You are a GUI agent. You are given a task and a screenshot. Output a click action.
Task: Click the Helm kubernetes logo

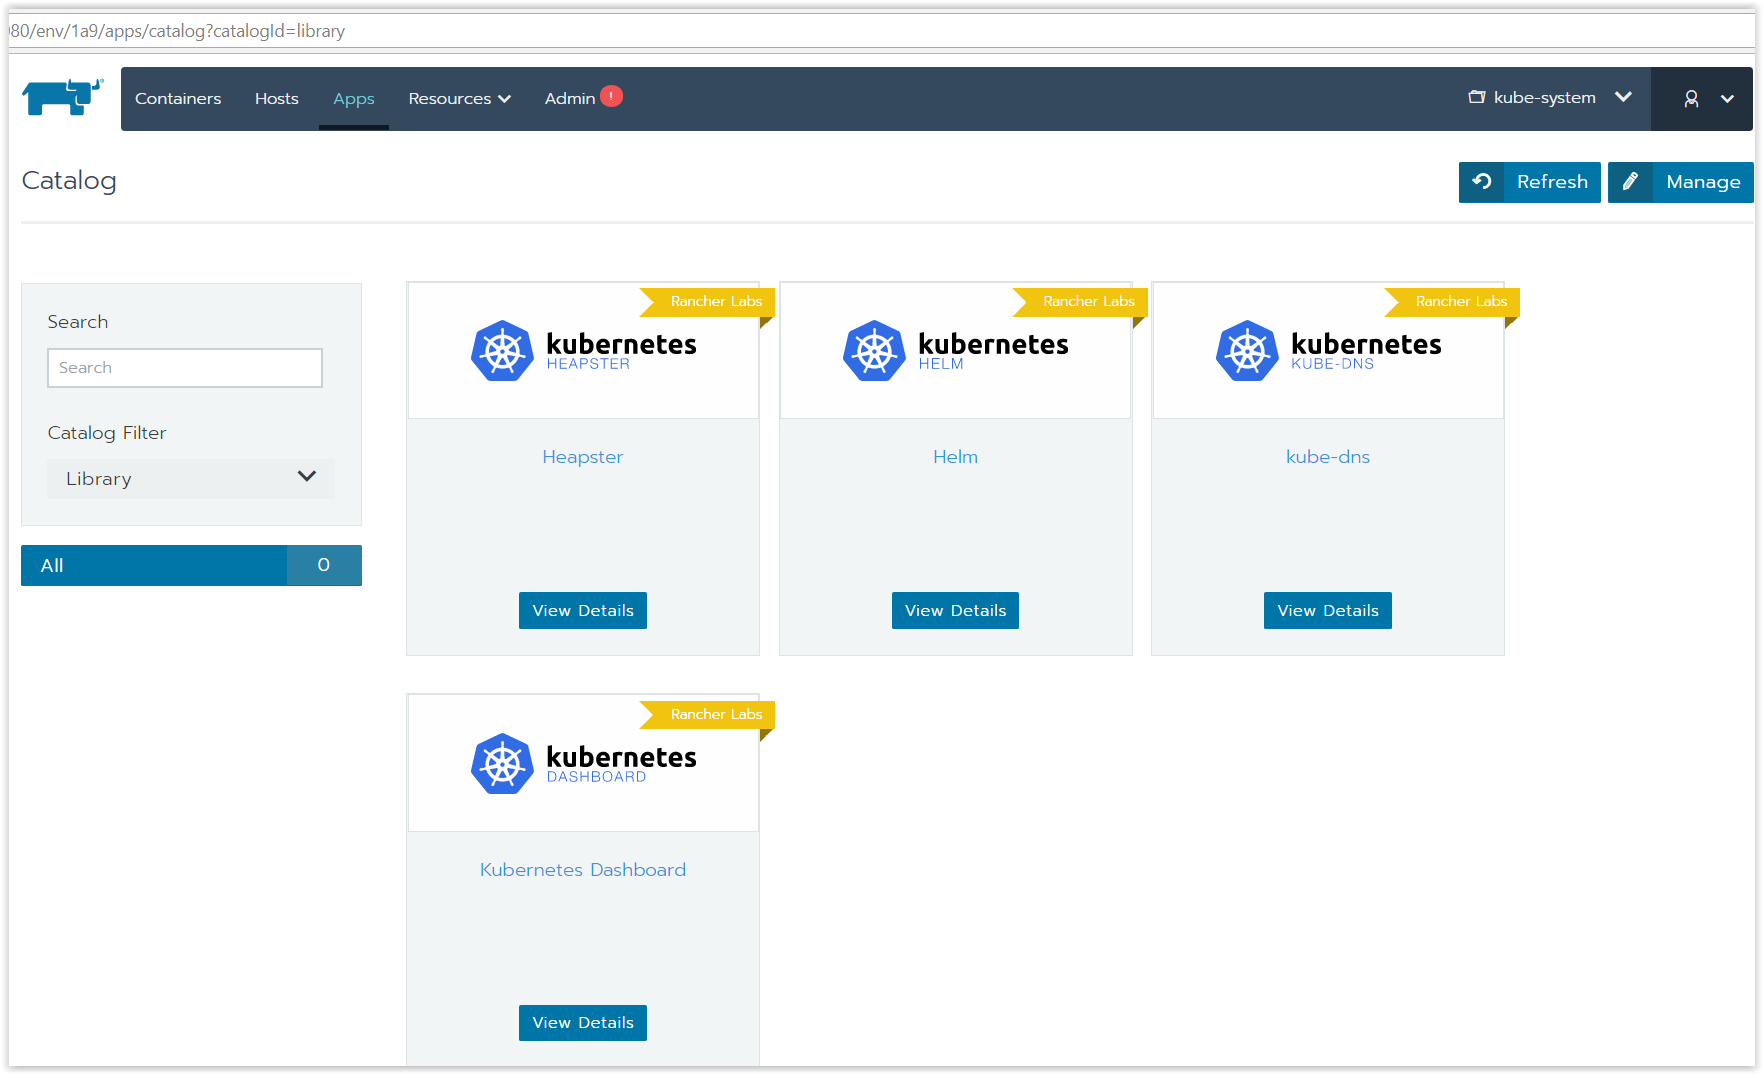point(956,350)
